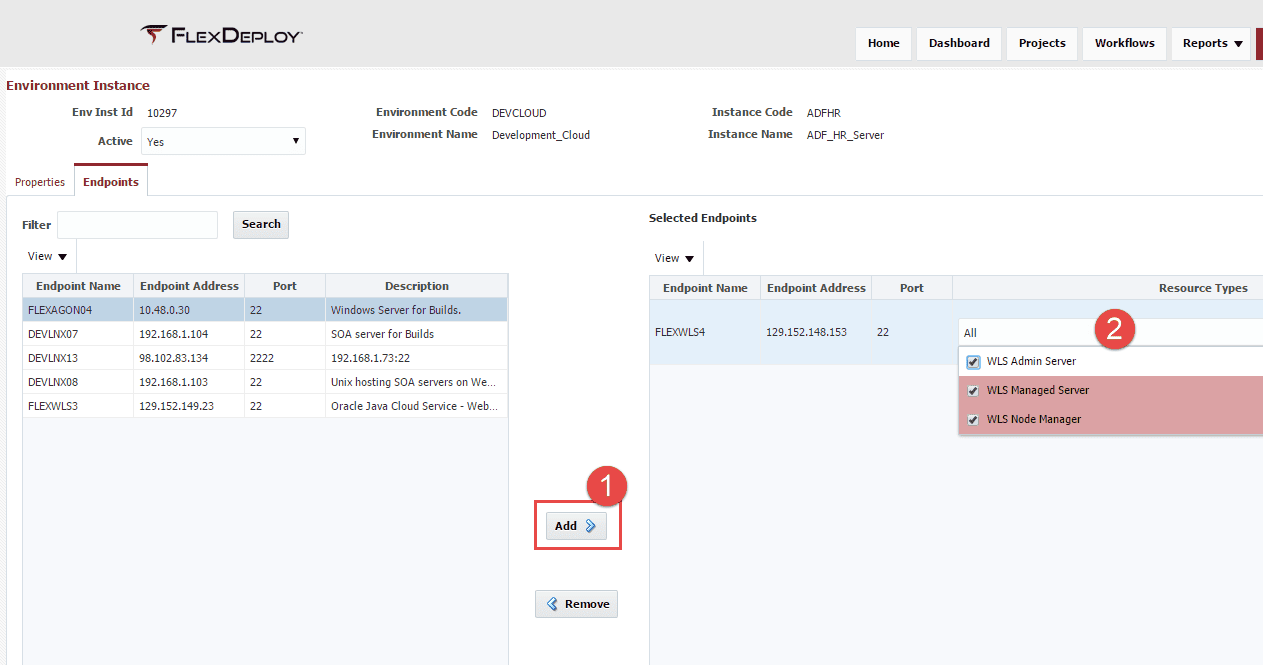Open the View menu under Selected Endpoints
This screenshot has height=665, width=1263.
pos(674,258)
